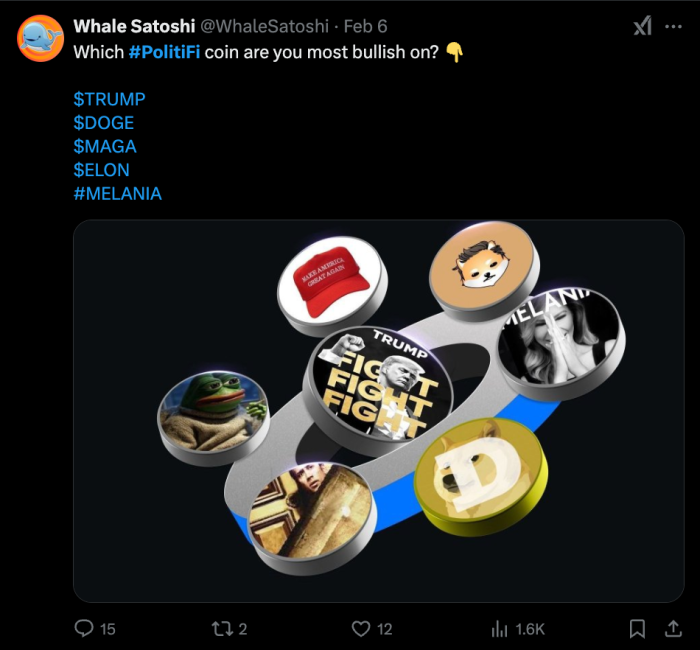Click the reply comment icon
This screenshot has width=700, height=650.
coord(85,629)
